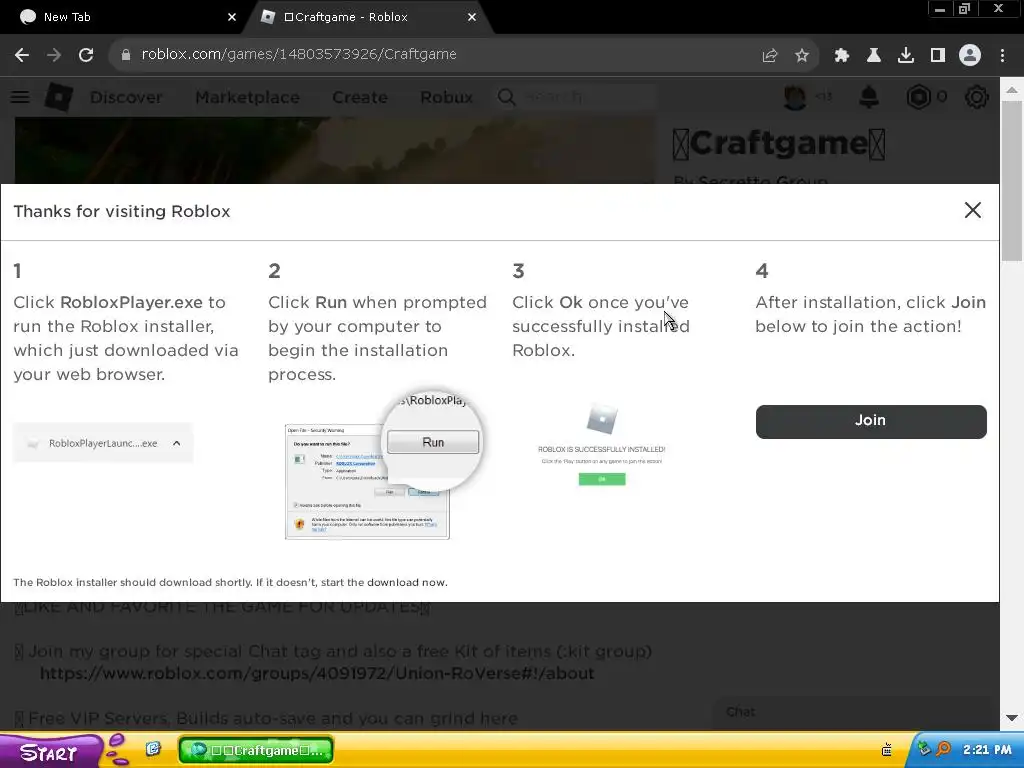1024x768 pixels.
Task: Click the Union-RoVerse group link
Action: point(317,674)
